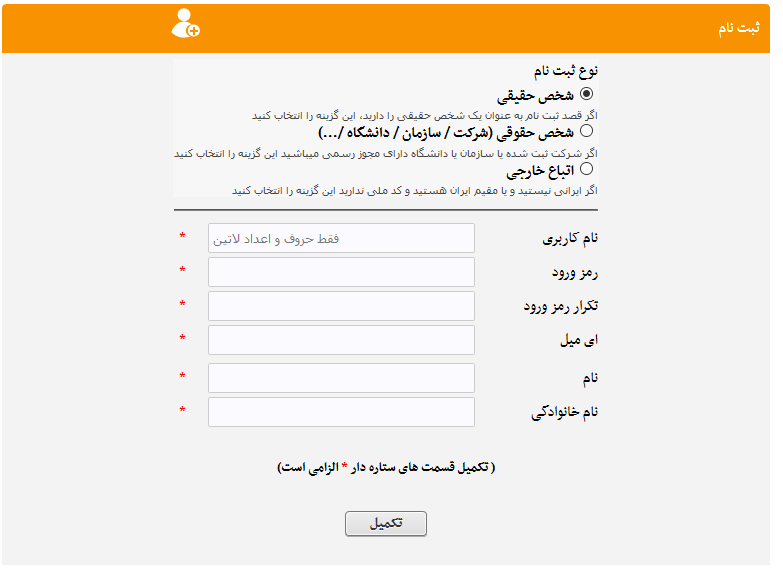
Task: Focus the 'نام کاربری' username input field
Action: pyautogui.click(x=341, y=238)
